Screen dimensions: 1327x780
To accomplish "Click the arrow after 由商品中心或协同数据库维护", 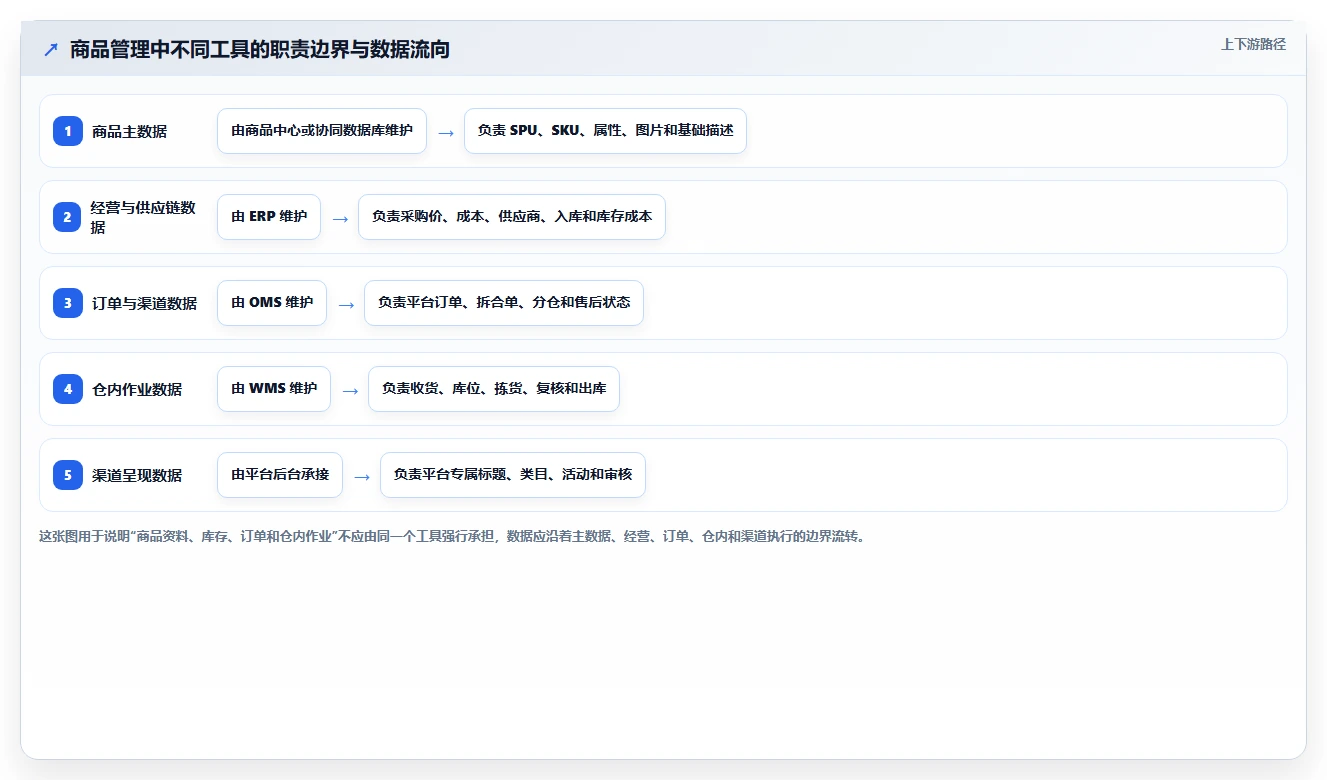I will point(446,132).
